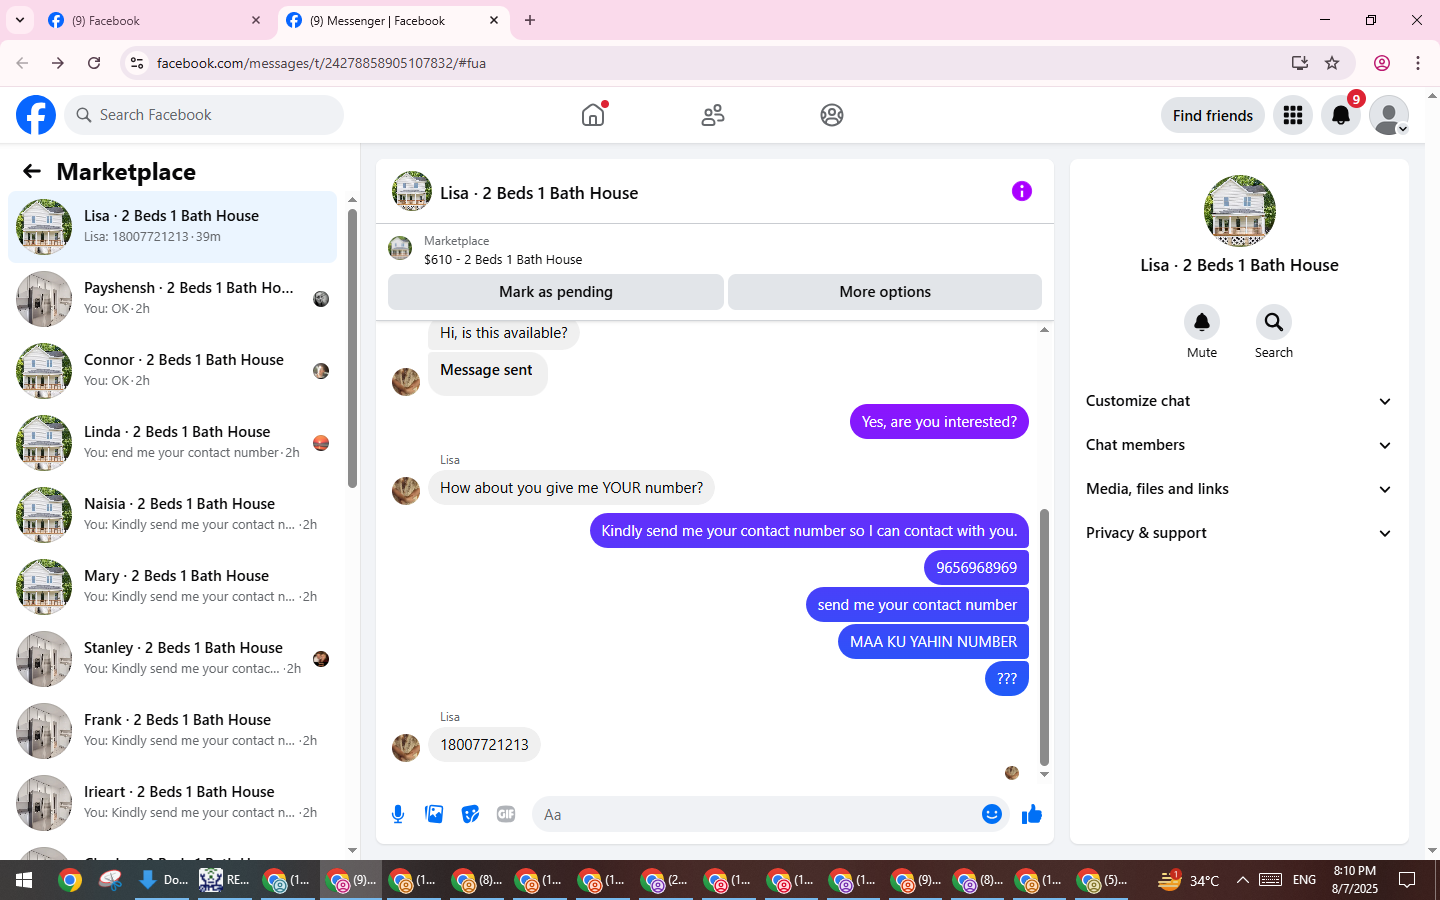Reload the page in Chrome
The image size is (1440, 900).
94,63
